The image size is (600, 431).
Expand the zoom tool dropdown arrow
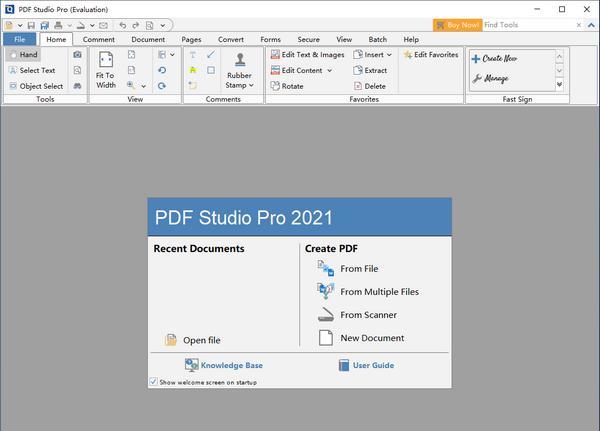coord(143,86)
